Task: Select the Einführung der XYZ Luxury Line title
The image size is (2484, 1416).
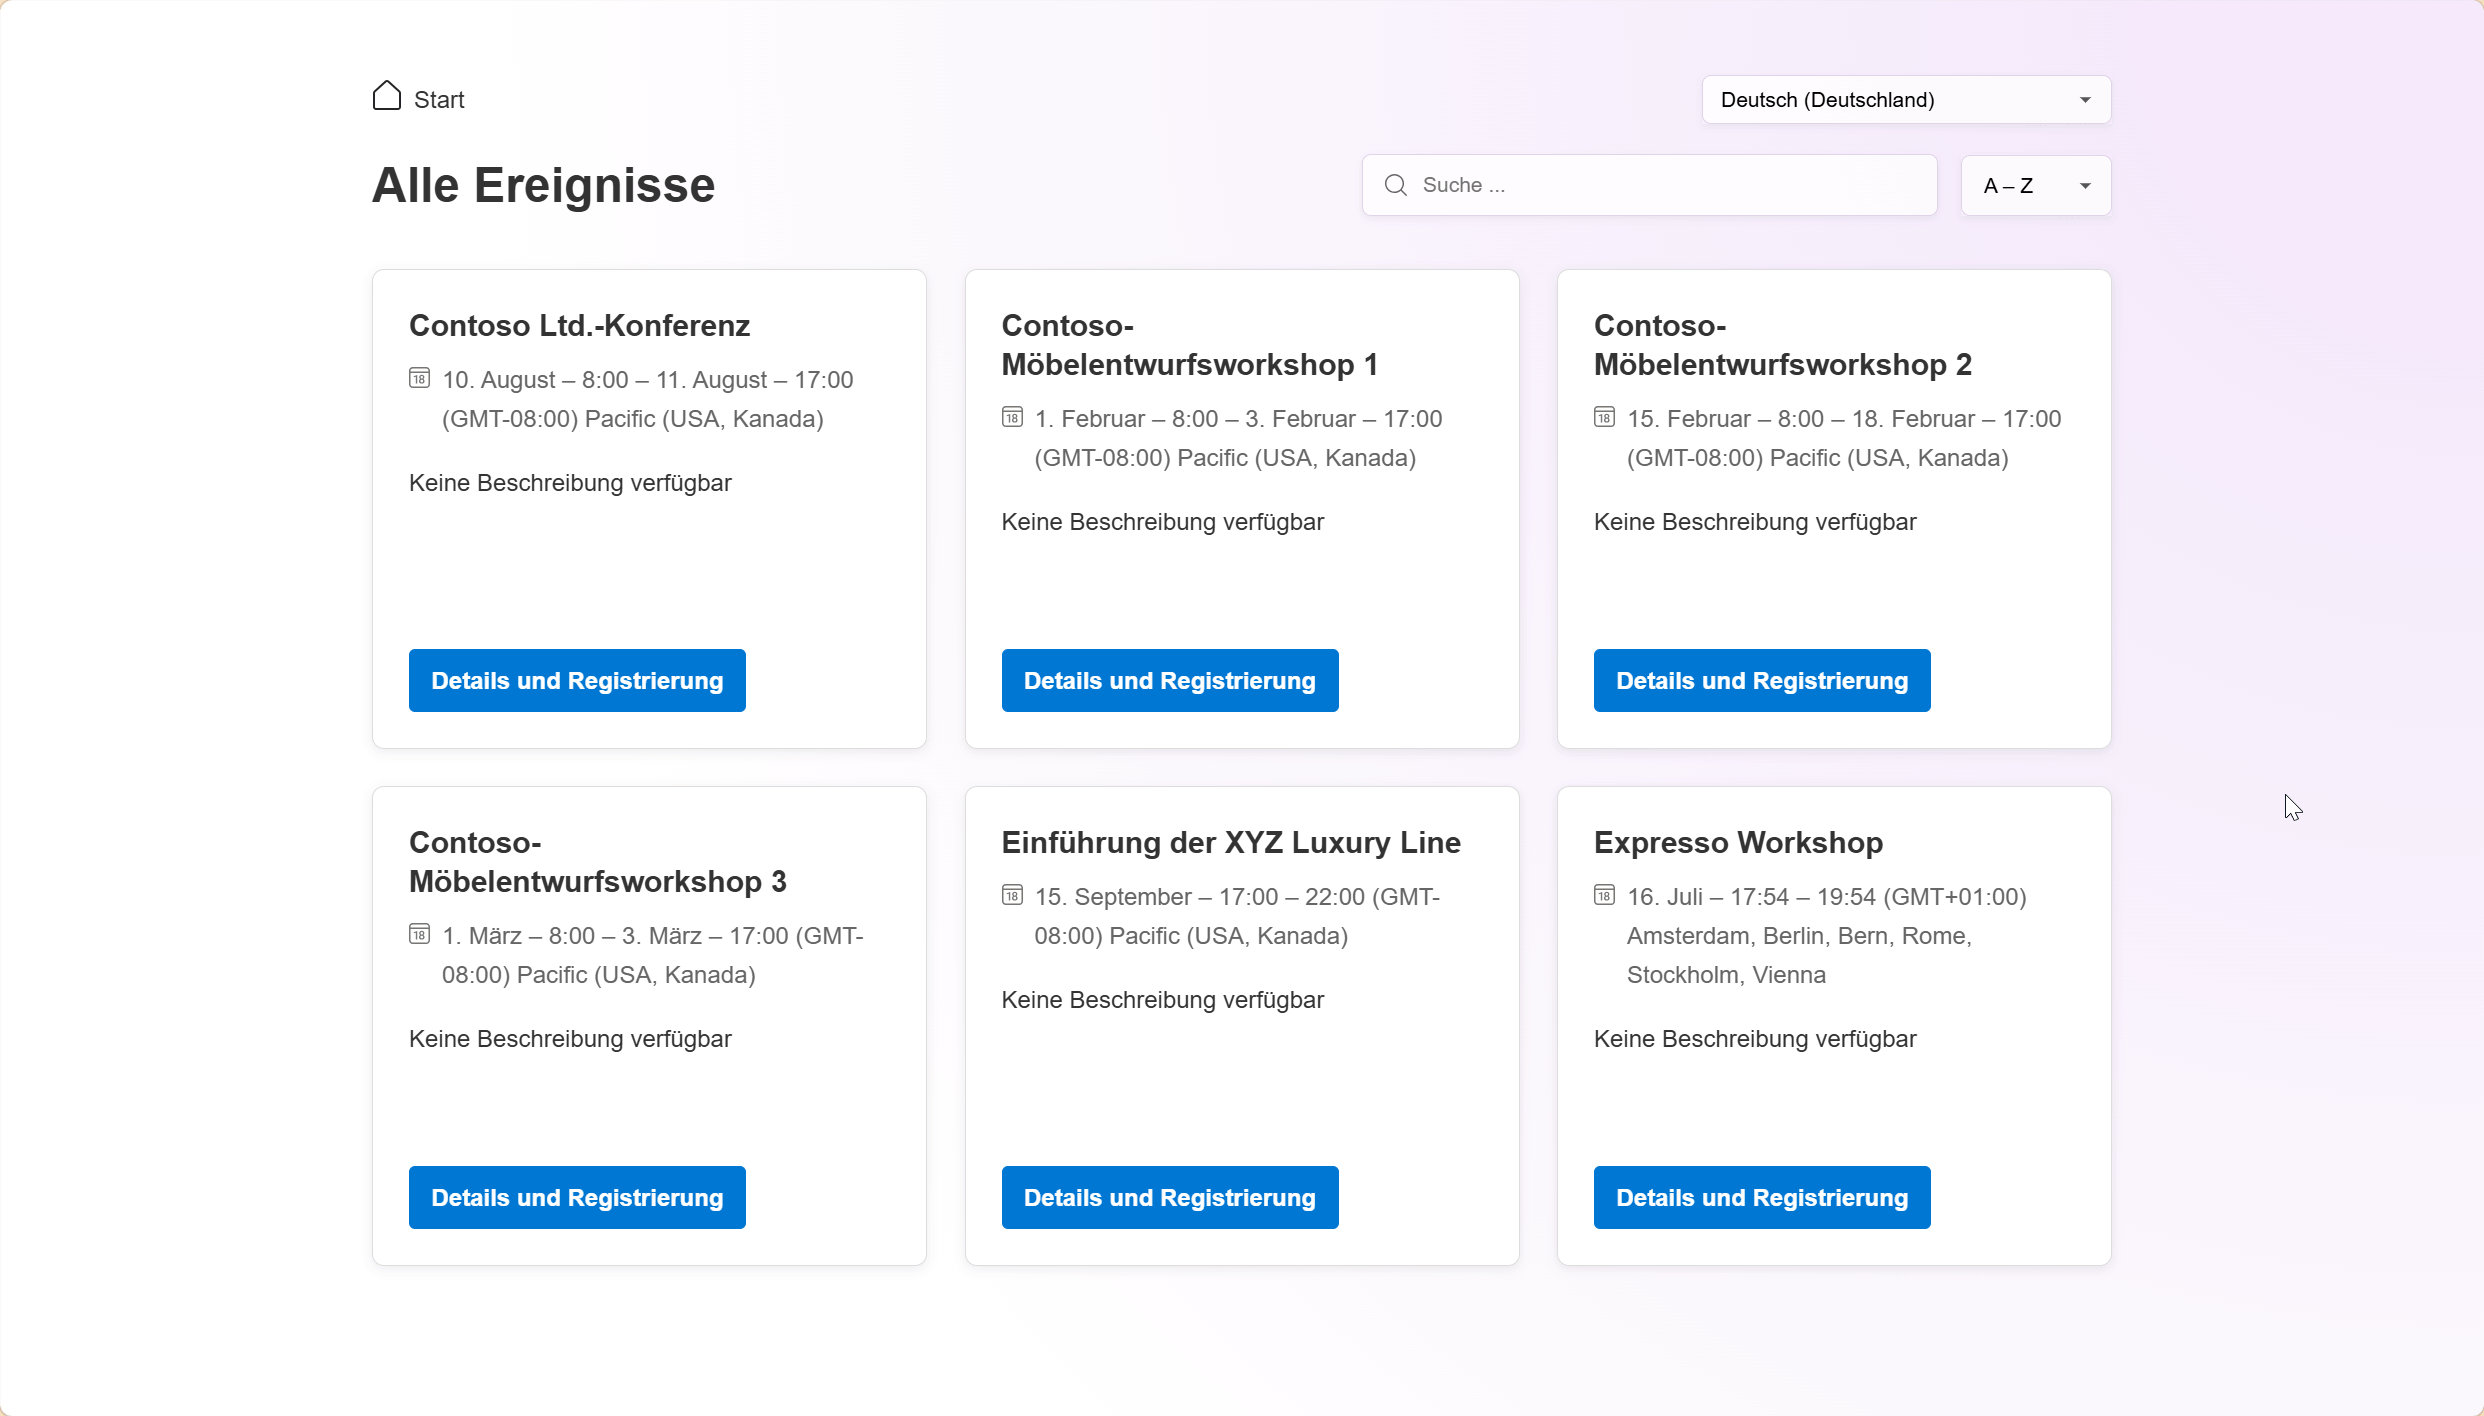Action: 1231,843
